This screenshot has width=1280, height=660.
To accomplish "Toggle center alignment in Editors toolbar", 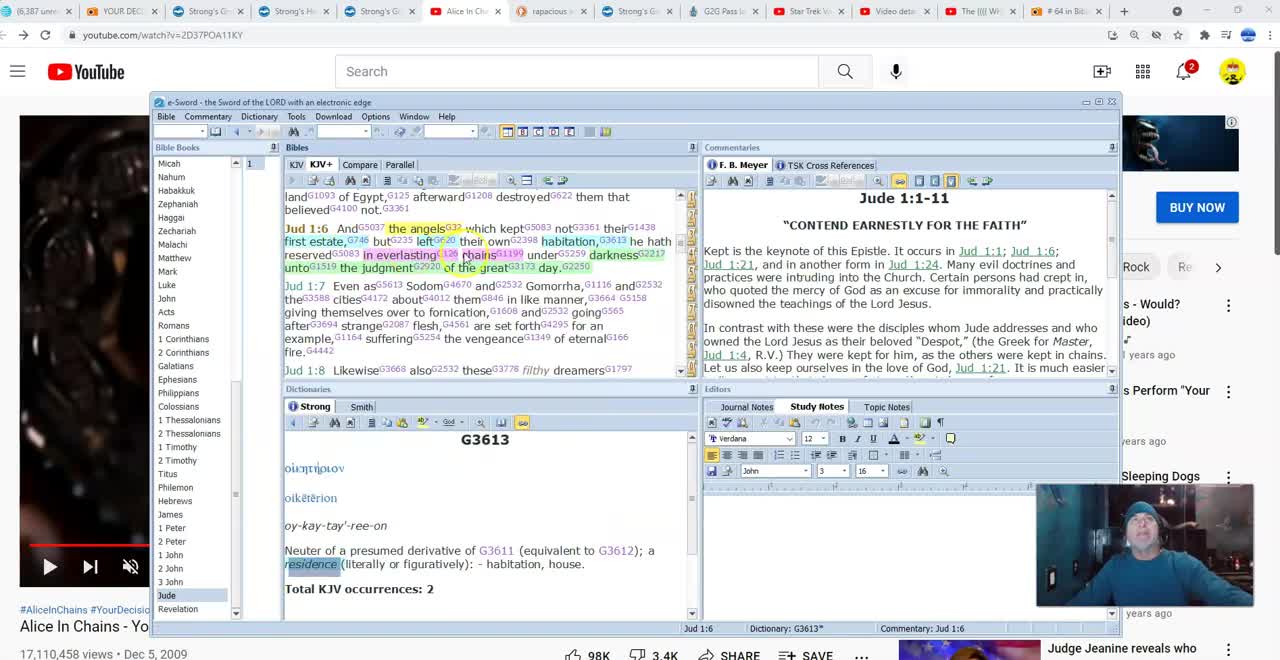I will pos(727,455).
